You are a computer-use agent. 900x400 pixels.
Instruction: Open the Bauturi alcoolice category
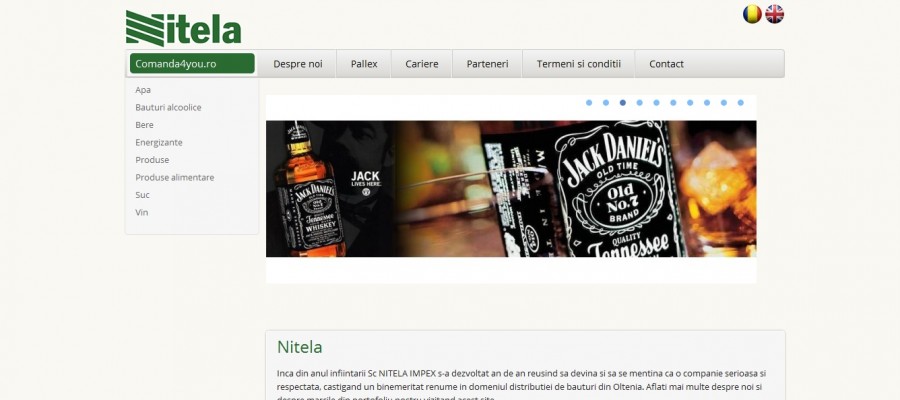click(168, 107)
